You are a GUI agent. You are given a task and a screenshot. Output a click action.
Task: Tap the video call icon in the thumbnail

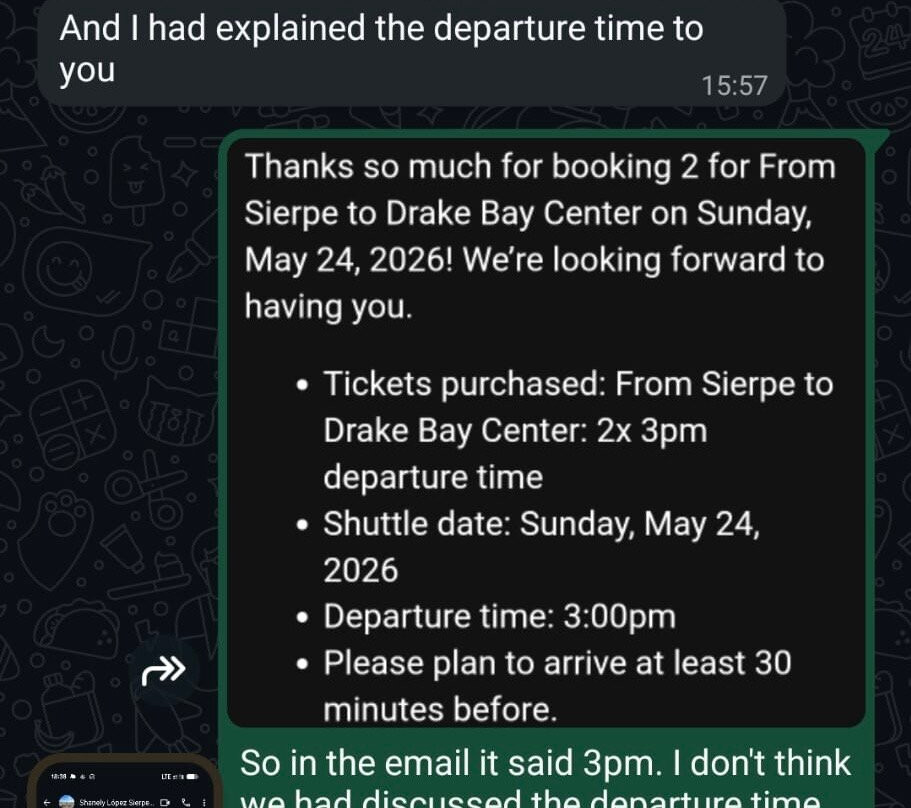click(165, 803)
